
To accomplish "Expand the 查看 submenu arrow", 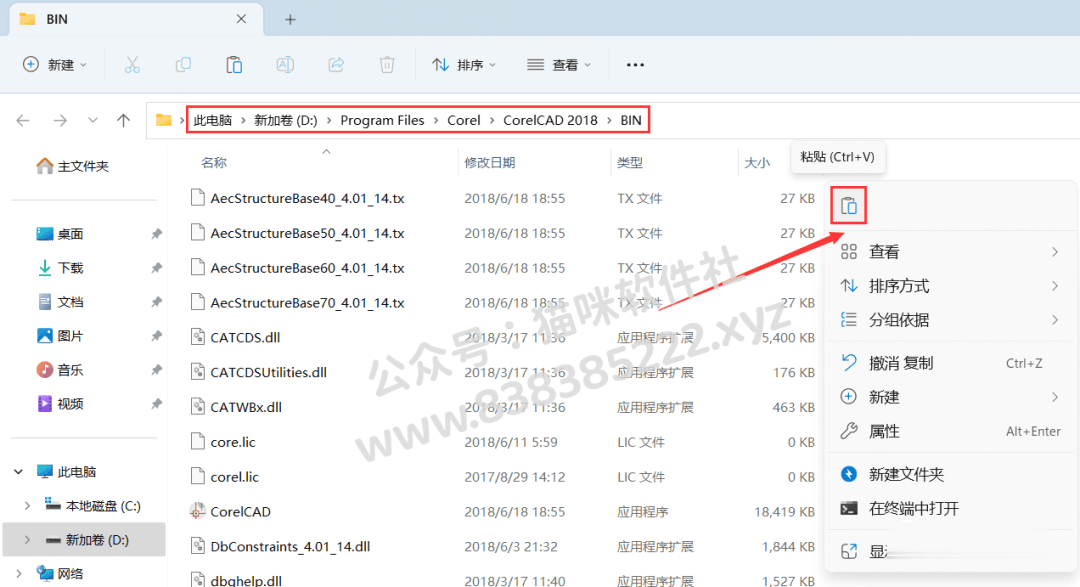I will (1055, 252).
